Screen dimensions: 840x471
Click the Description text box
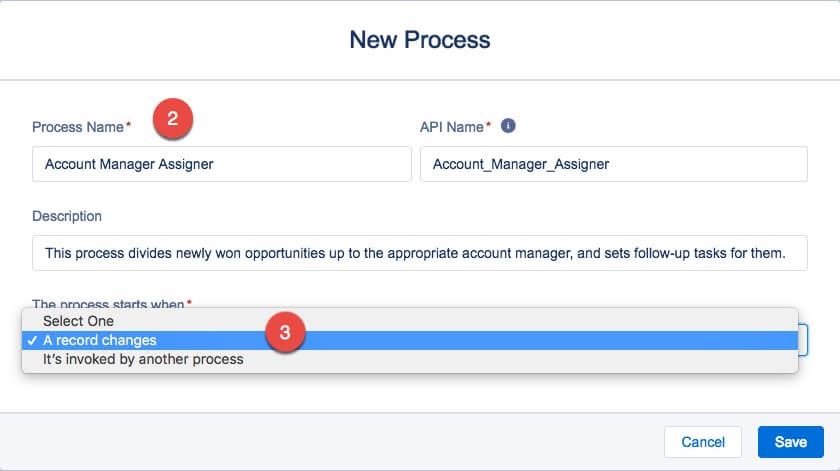419,254
